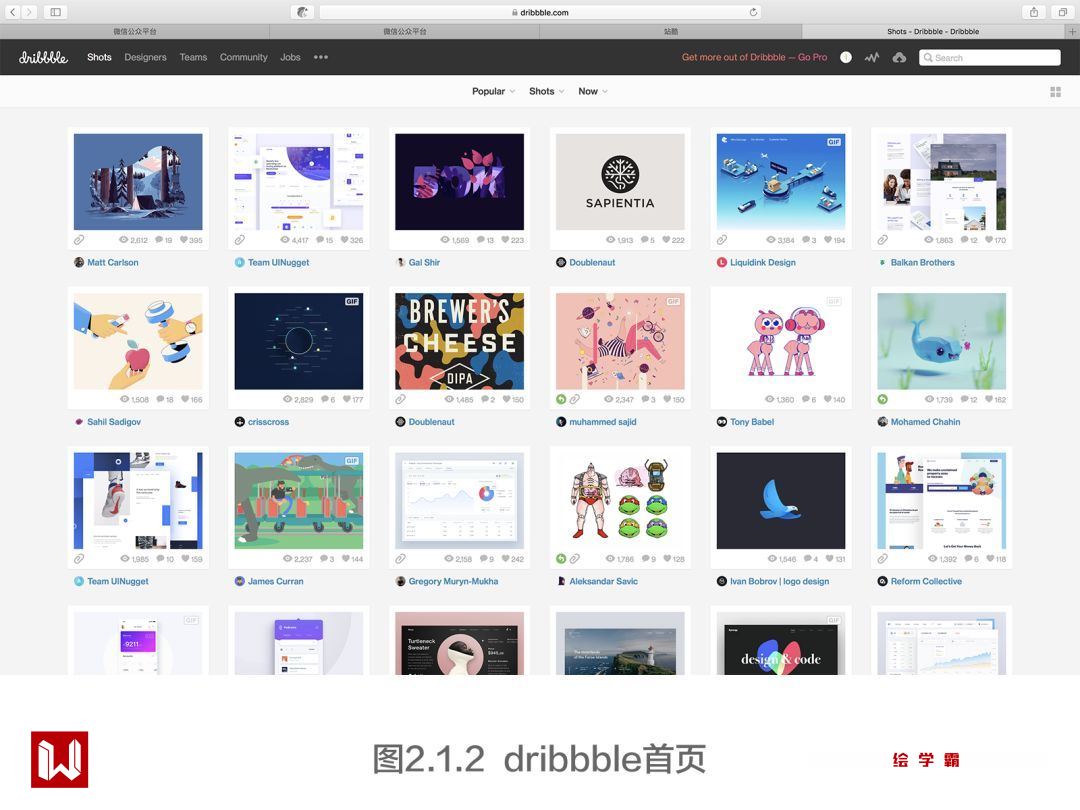The height and width of the screenshot is (810, 1080).
Task: Open the Jobs nav item
Action: tap(290, 57)
